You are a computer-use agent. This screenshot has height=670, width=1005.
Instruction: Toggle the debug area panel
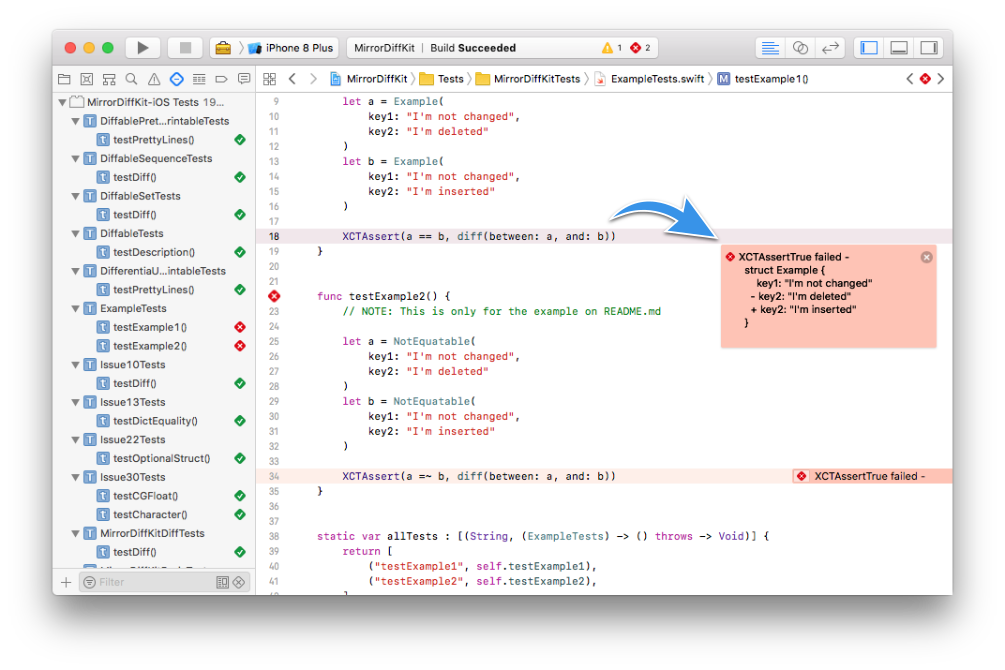[x=899, y=47]
